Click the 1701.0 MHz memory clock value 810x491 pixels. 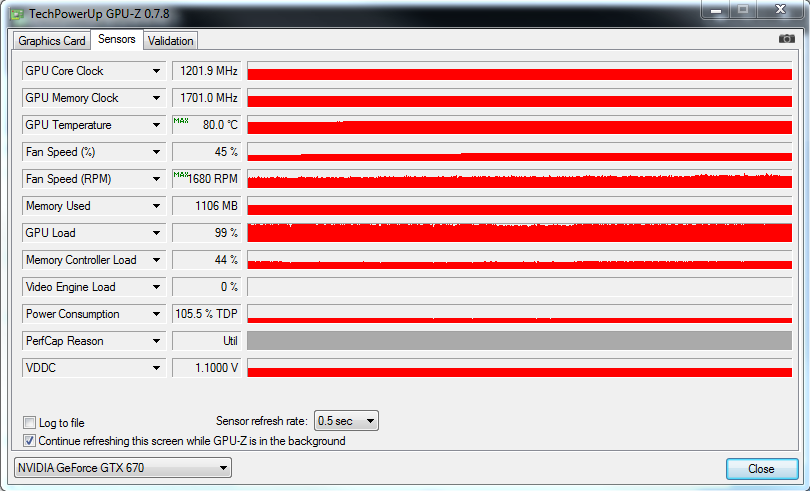coord(207,98)
